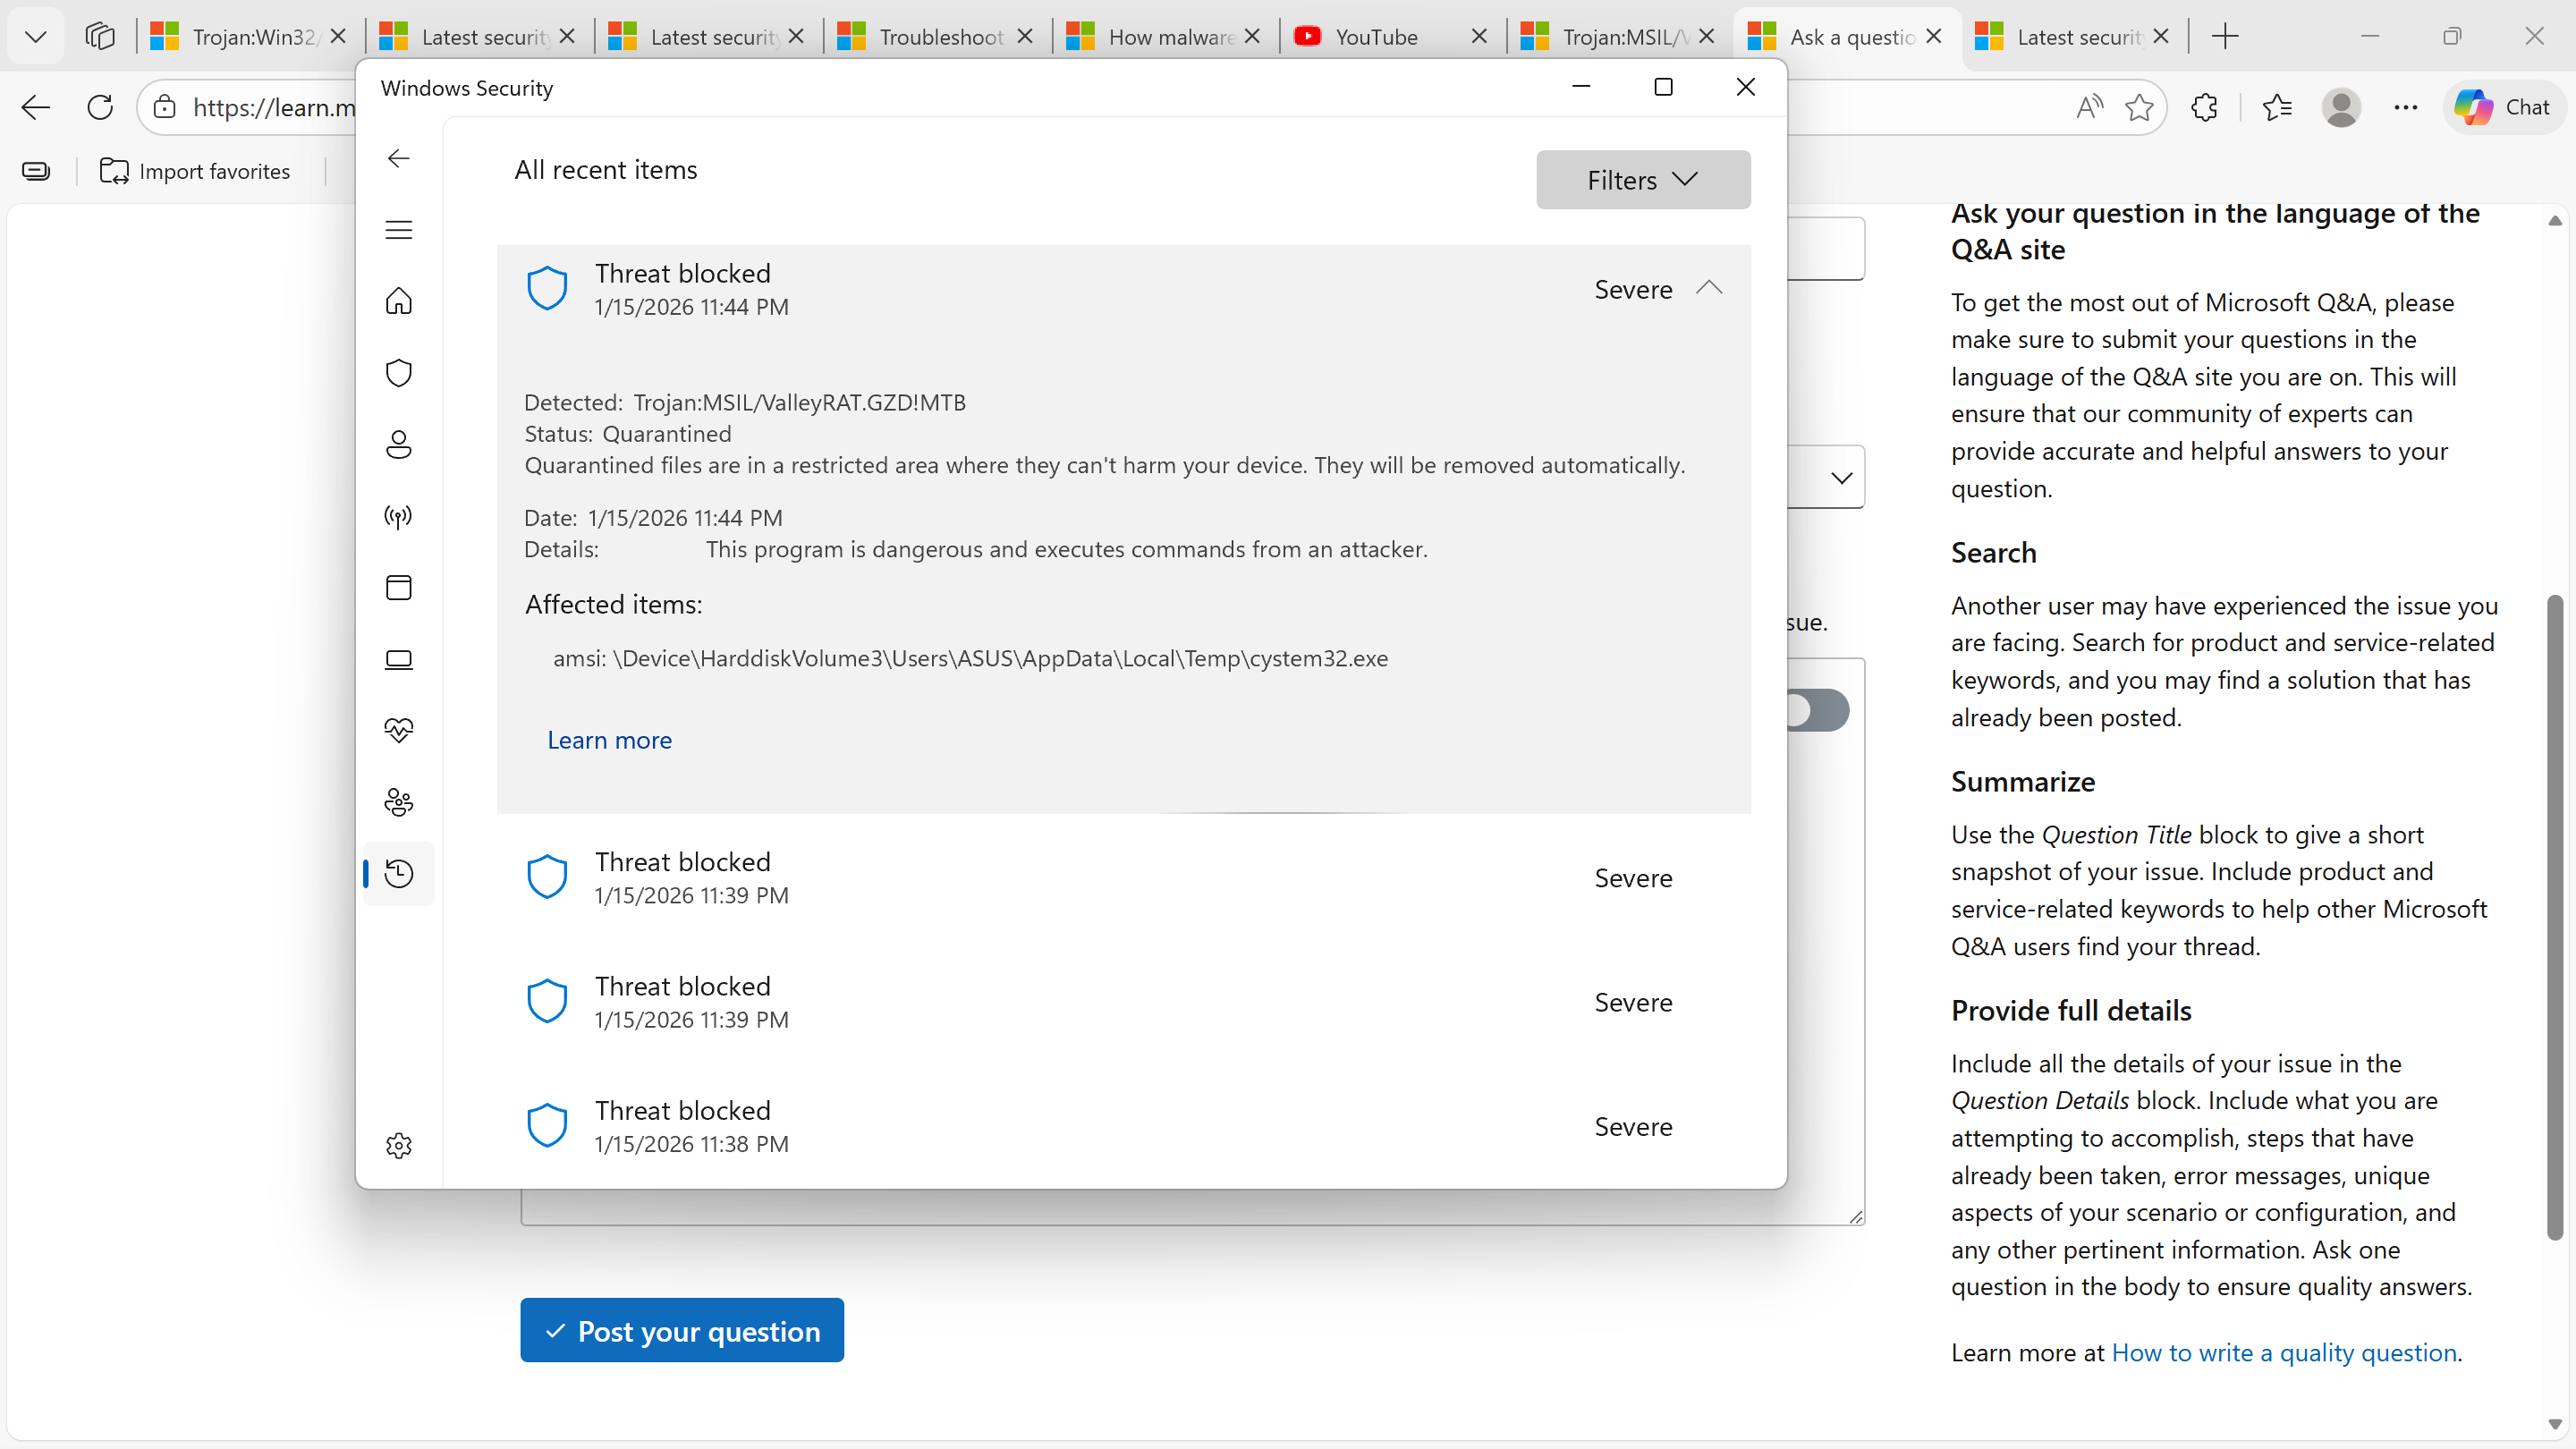Viewport: 2576px width, 1449px height.
Task: Open the Learn more link in threat details
Action: click(609, 740)
